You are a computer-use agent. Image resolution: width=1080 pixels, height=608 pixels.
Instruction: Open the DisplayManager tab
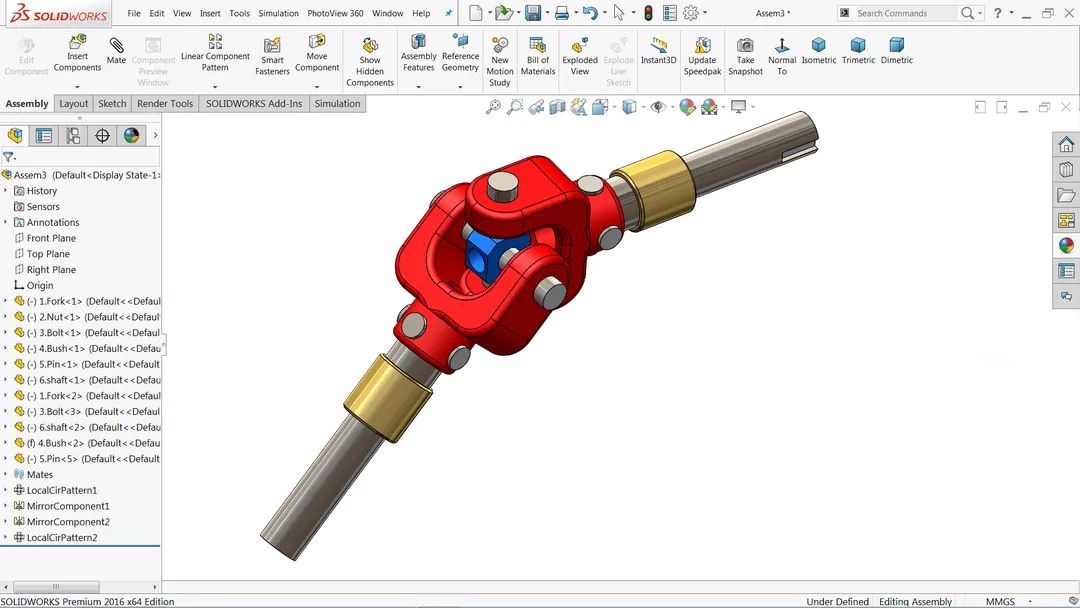click(132, 136)
